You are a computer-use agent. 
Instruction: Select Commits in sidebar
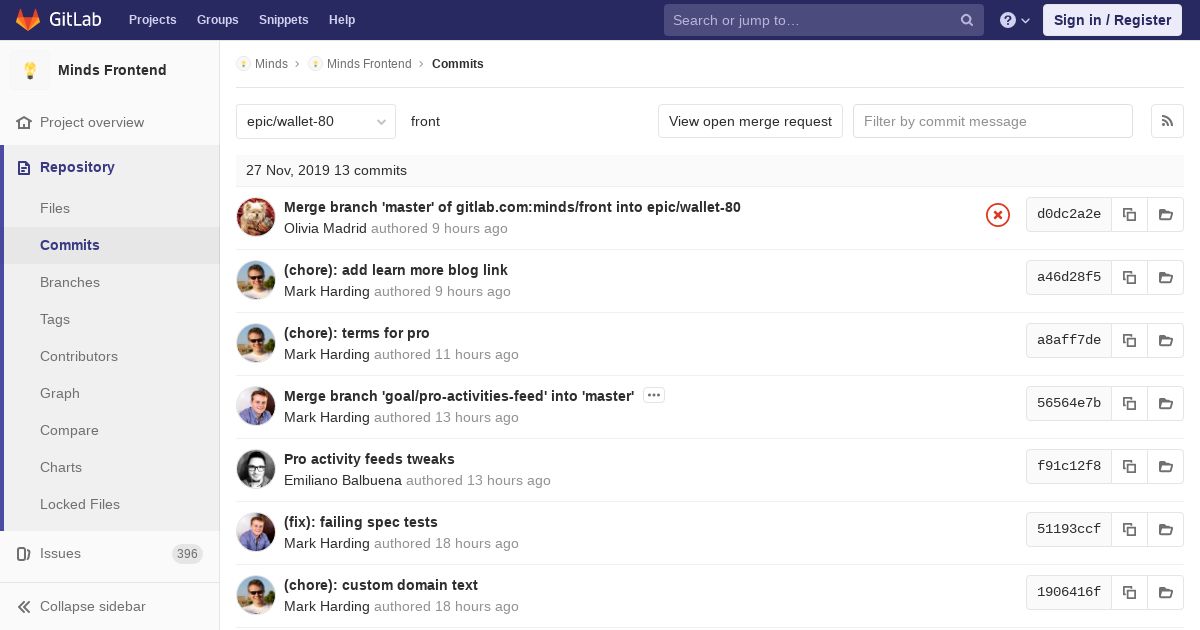(x=112, y=245)
